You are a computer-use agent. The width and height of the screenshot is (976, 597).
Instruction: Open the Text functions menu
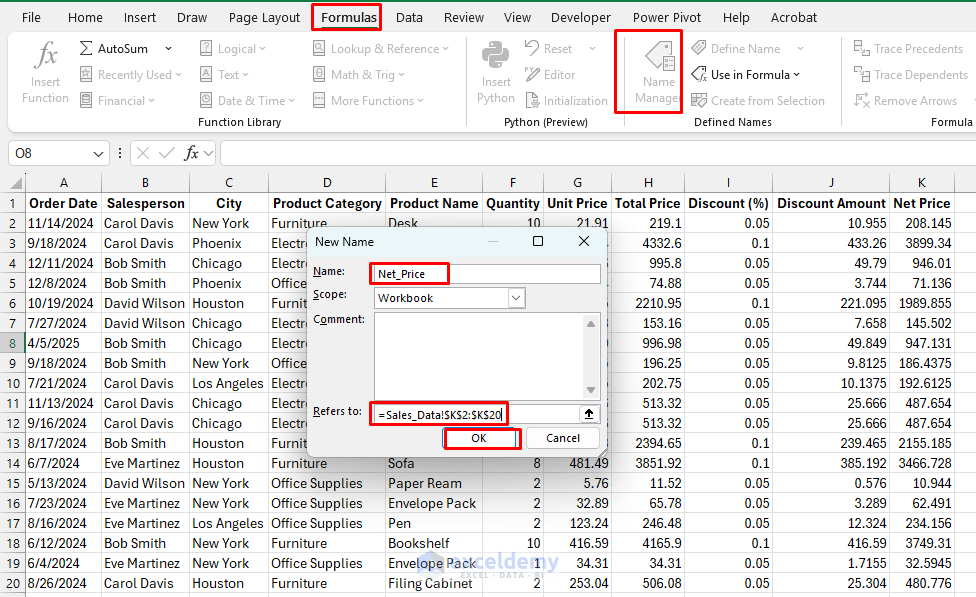pos(224,75)
